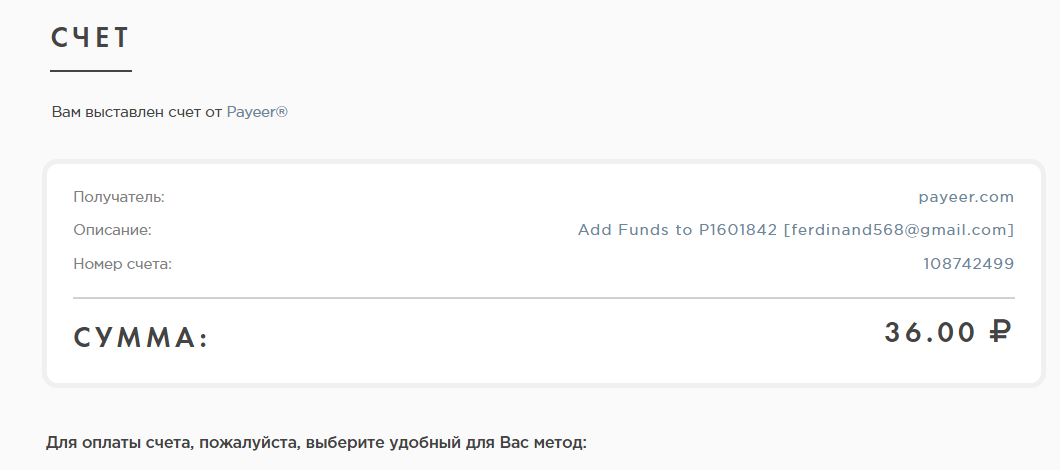This screenshot has width=1060, height=470.
Task: Open the Payeer® link
Action: click(257, 112)
